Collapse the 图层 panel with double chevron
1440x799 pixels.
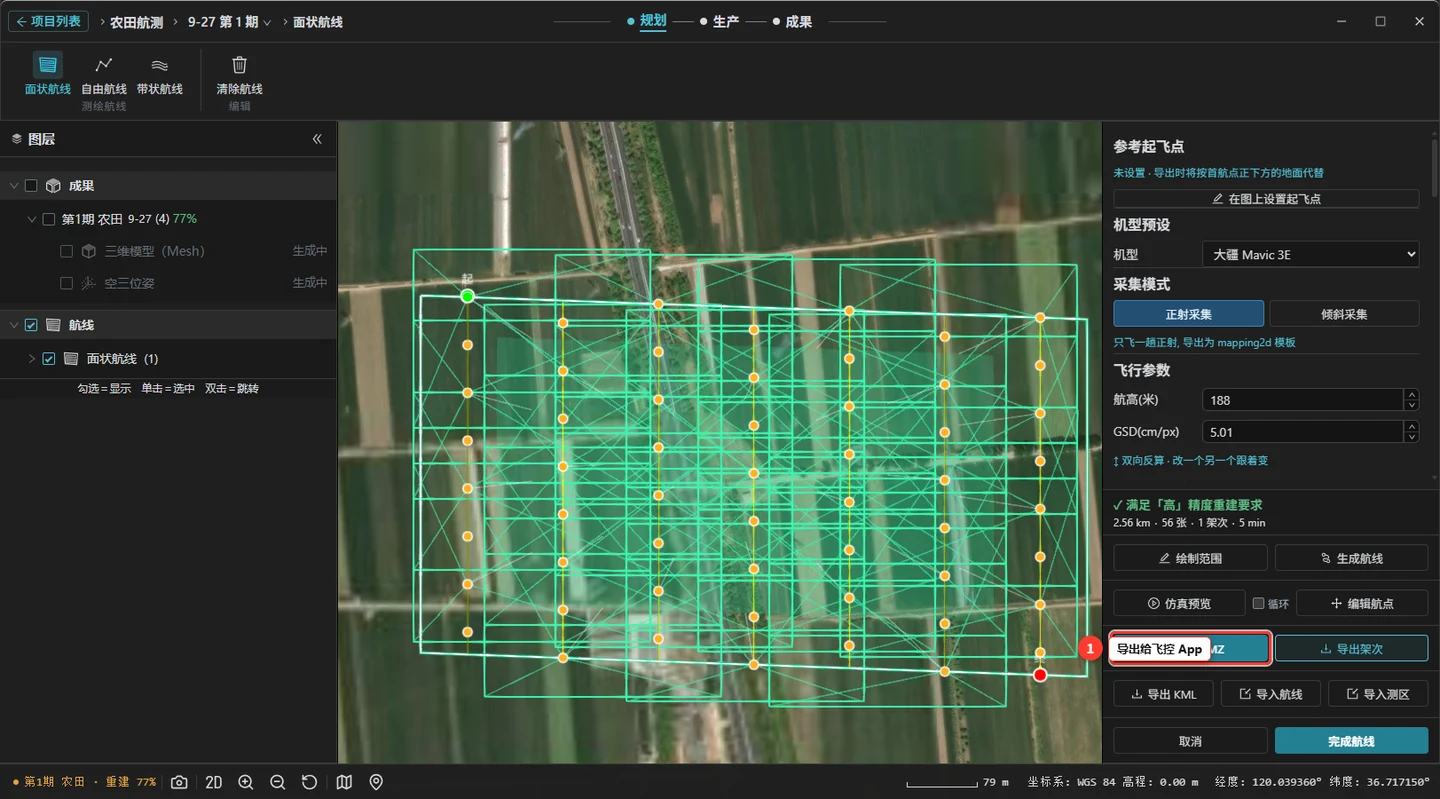[317, 139]
